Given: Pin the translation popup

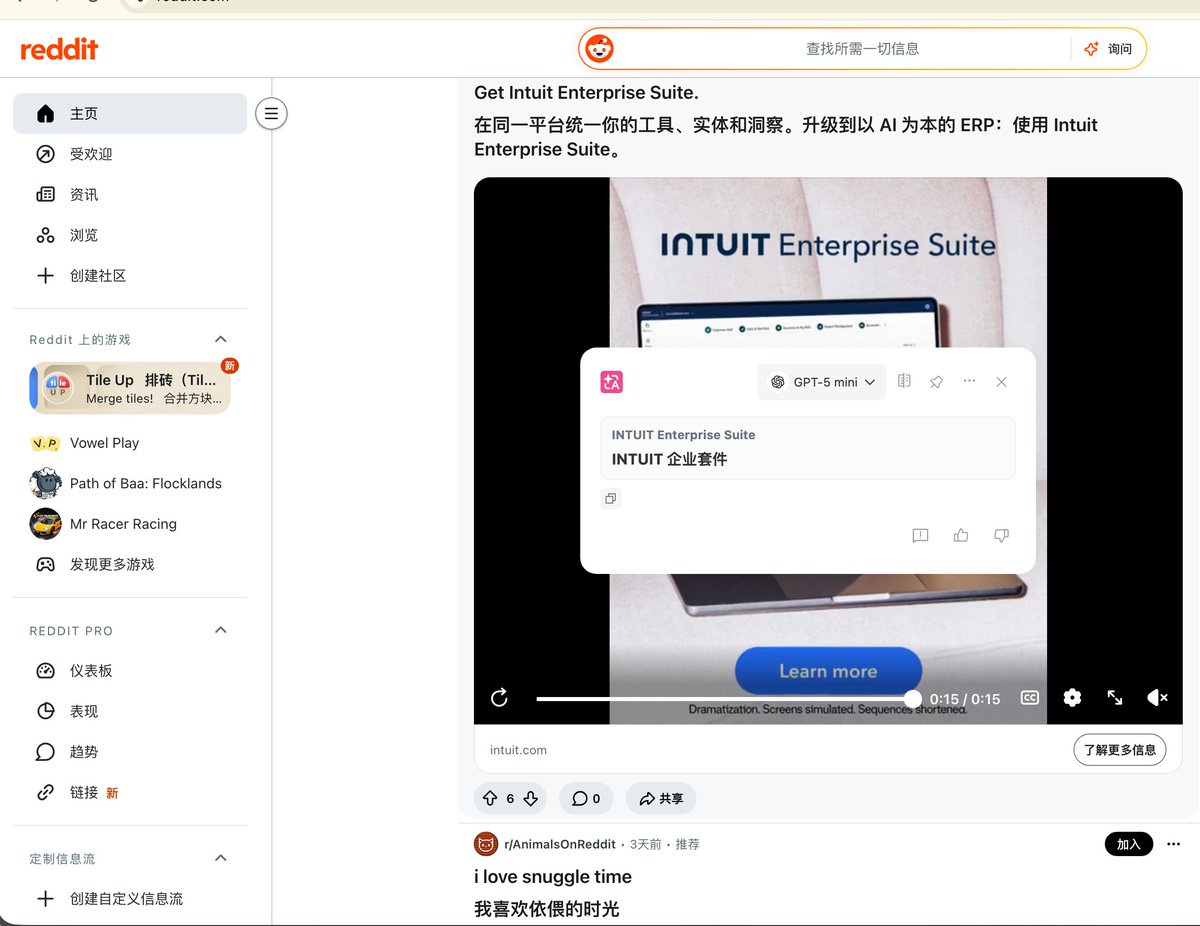Looking at the screenshot, I should pyautogui.click(x=936, y=382).
